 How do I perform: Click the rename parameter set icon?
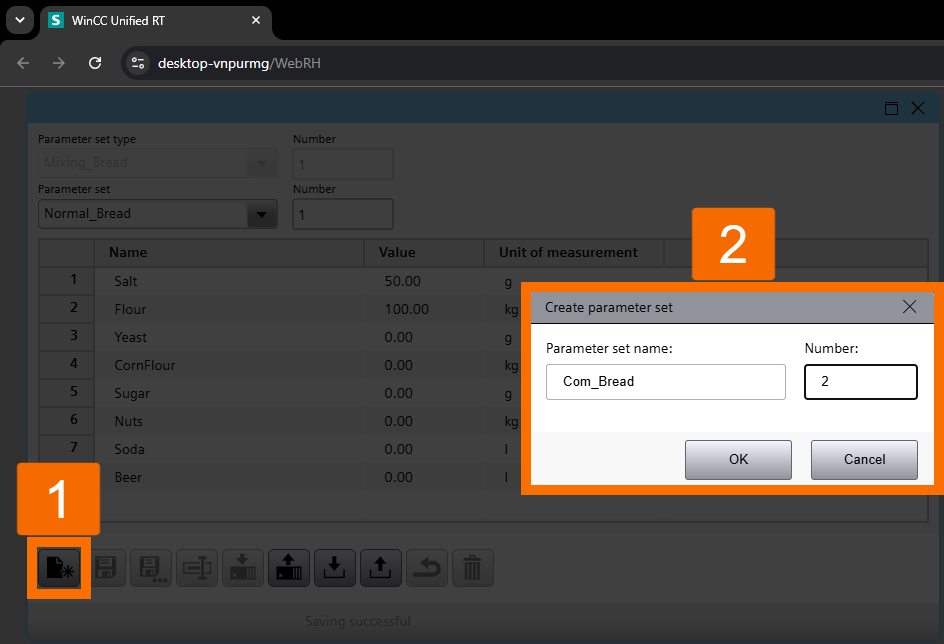point(197,568)
